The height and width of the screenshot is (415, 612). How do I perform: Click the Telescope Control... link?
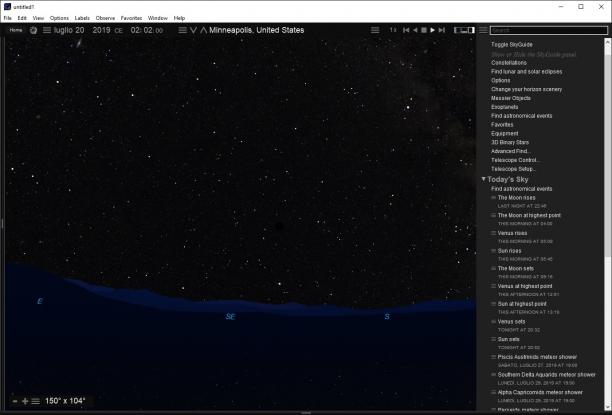coord(515,160)
